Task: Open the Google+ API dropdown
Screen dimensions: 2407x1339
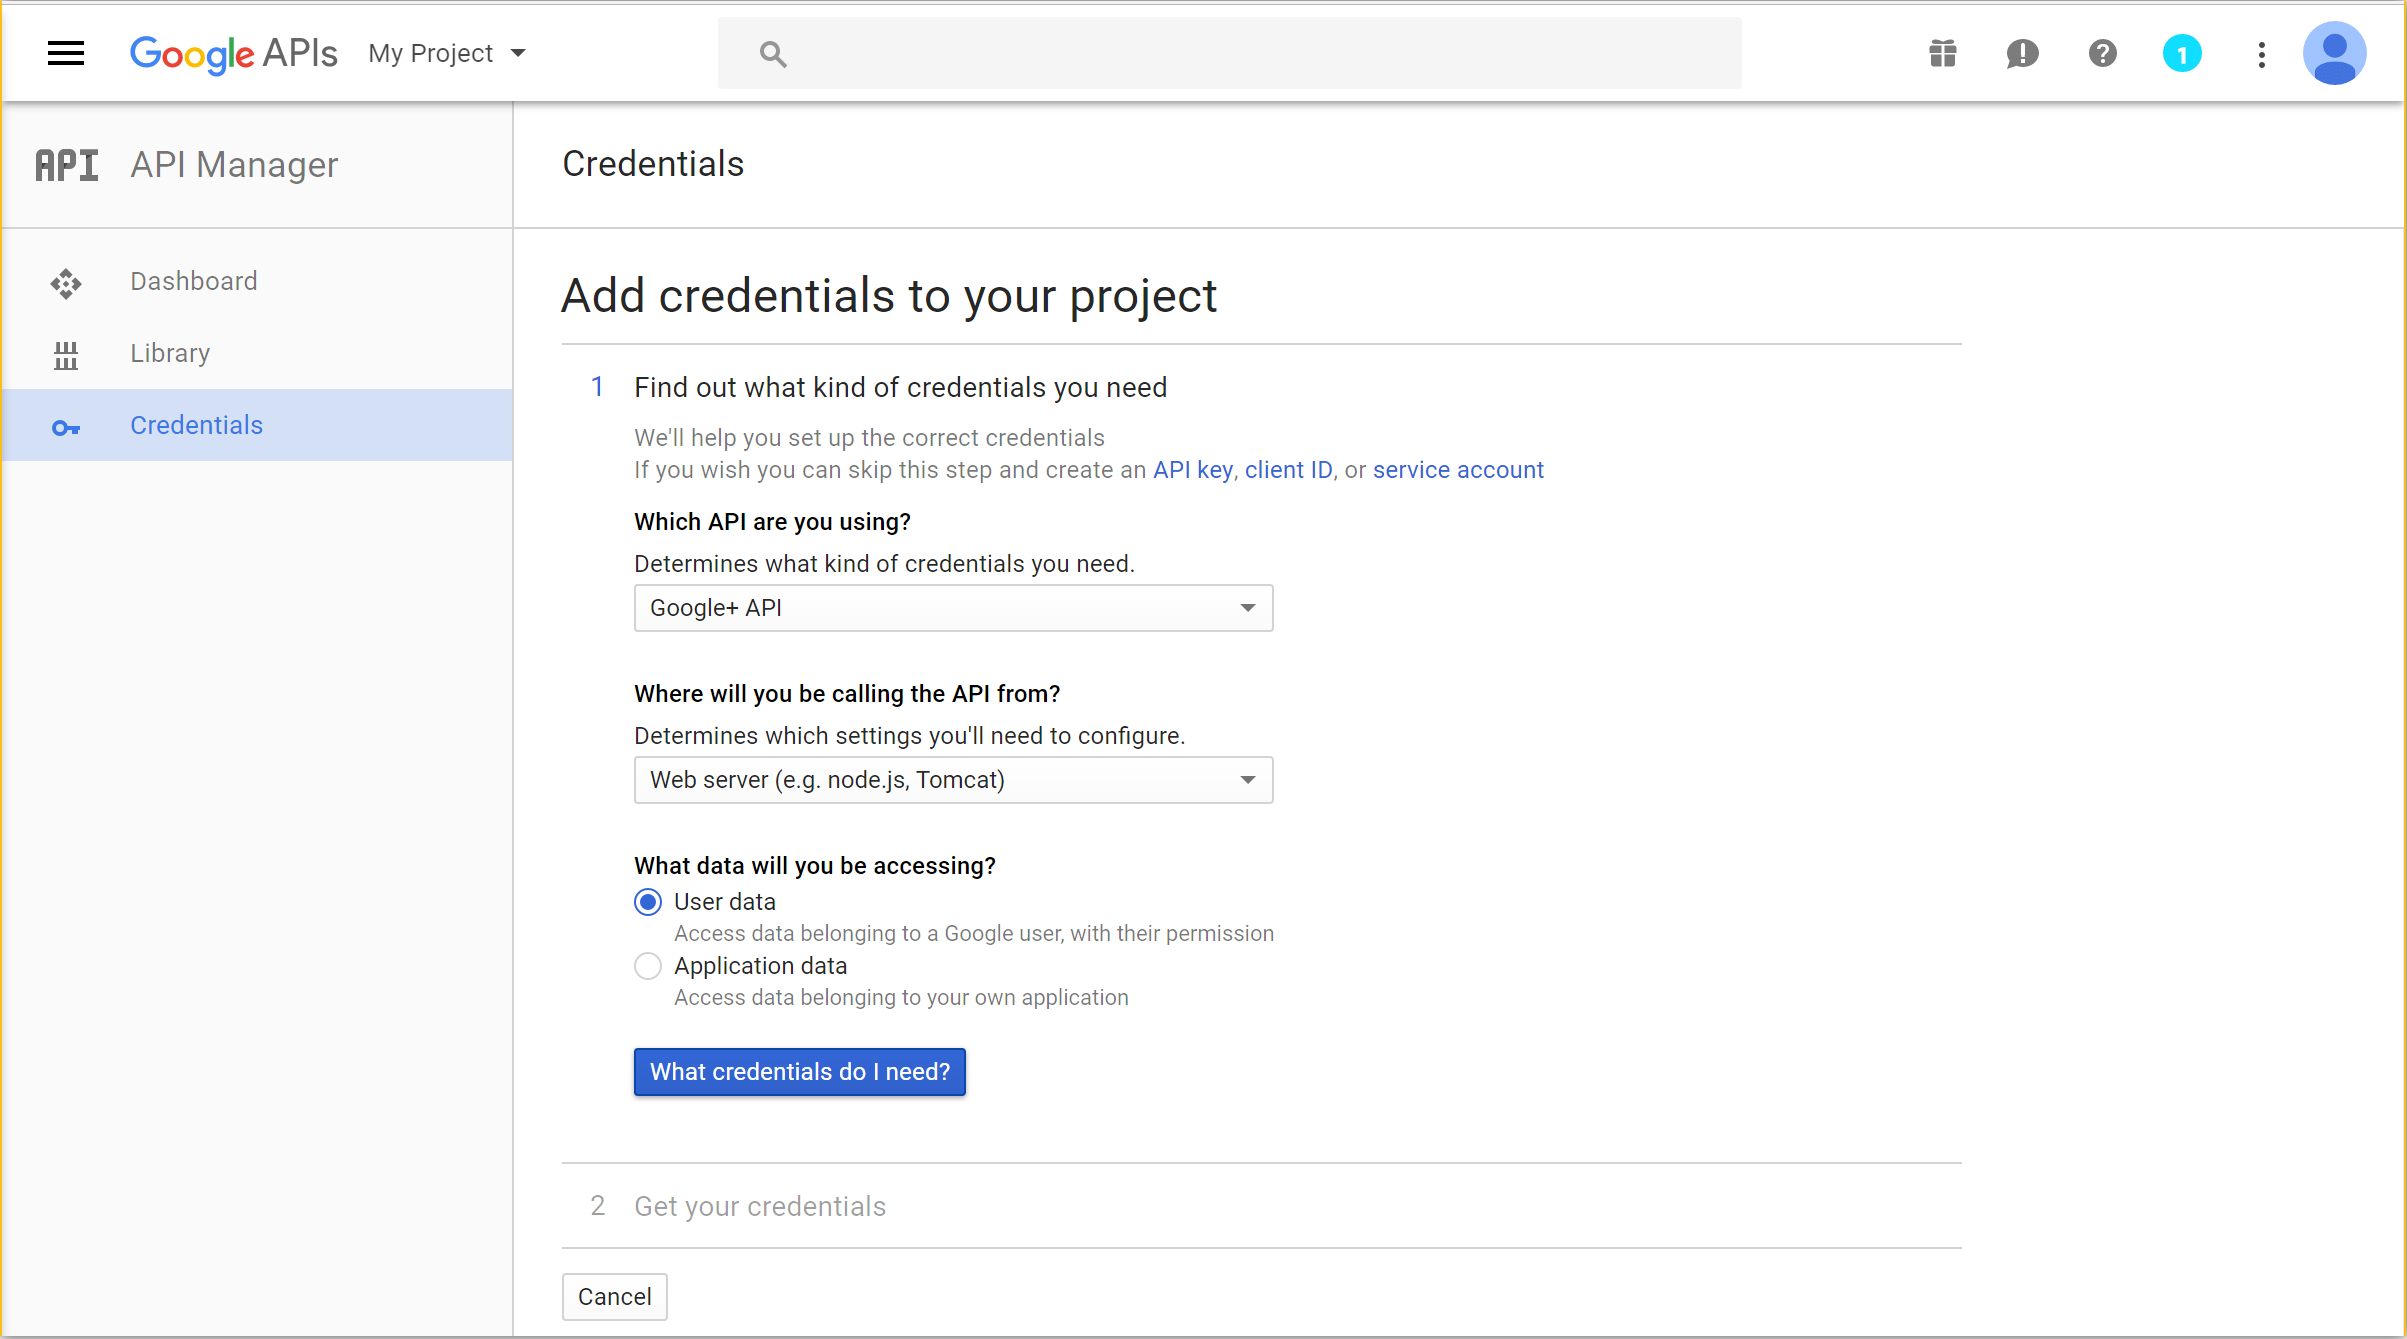Action: click(953, 608)
